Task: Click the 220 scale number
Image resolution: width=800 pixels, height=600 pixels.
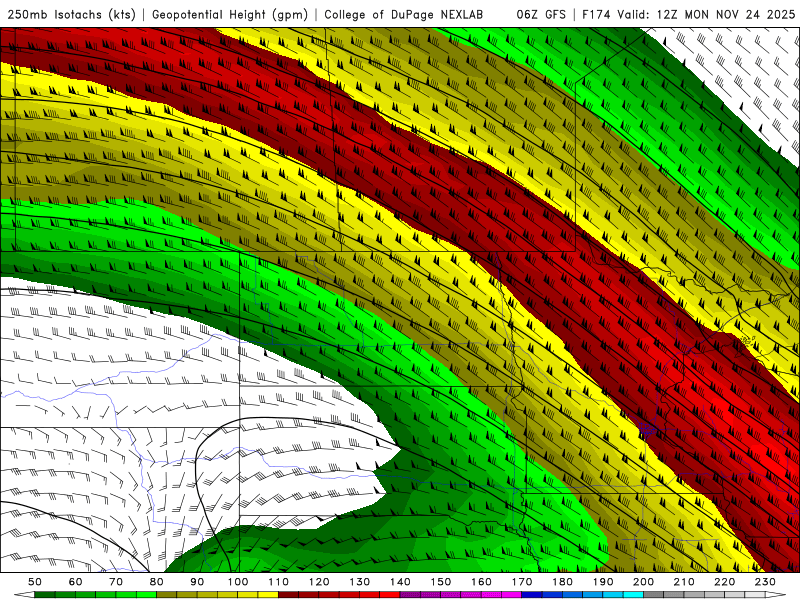Action: point(725,582)
